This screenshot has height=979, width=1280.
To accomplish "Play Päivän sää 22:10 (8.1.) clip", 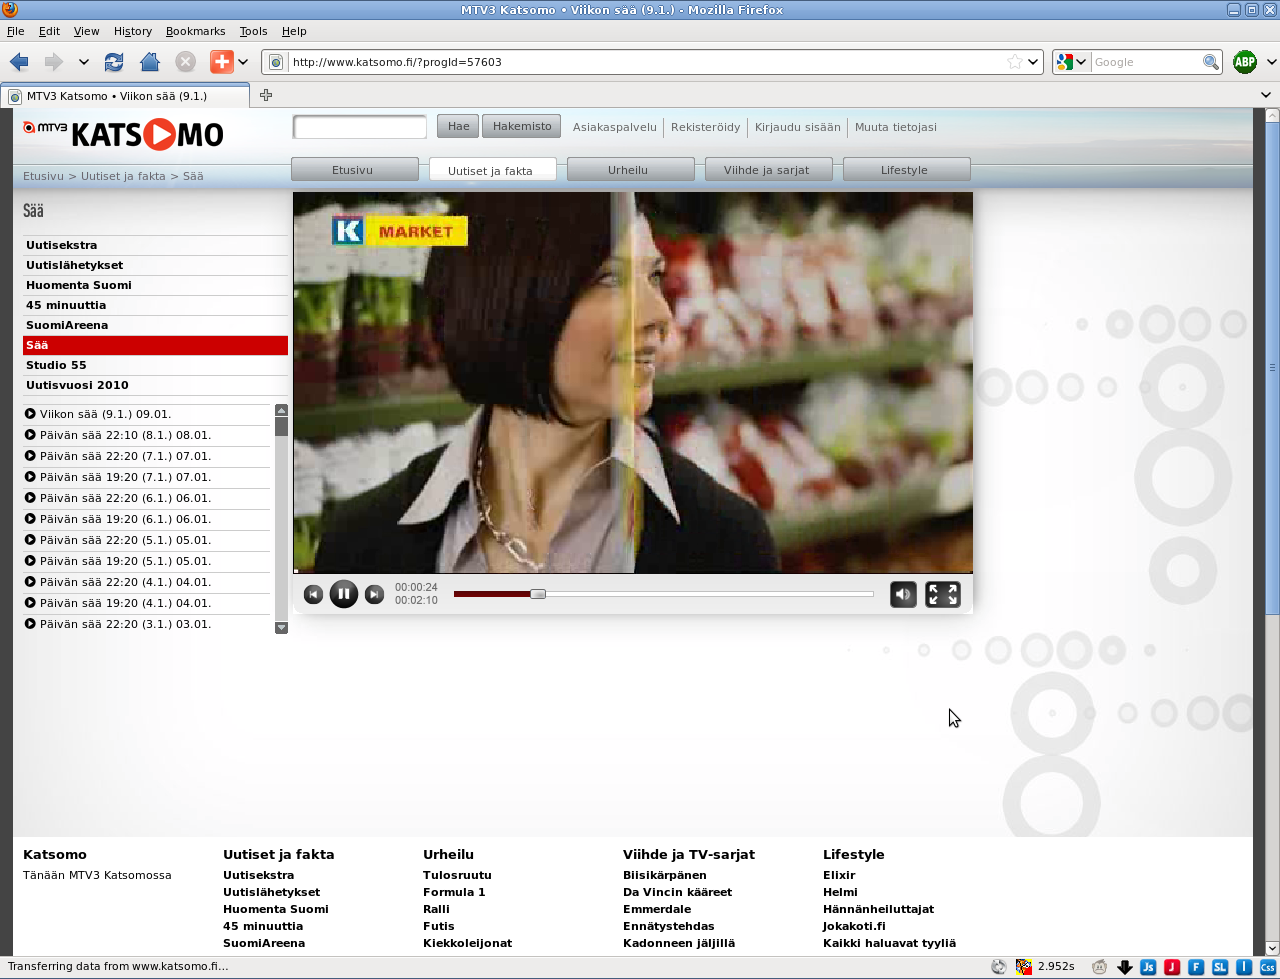I will pyautogui.click(x=125, y=435).
